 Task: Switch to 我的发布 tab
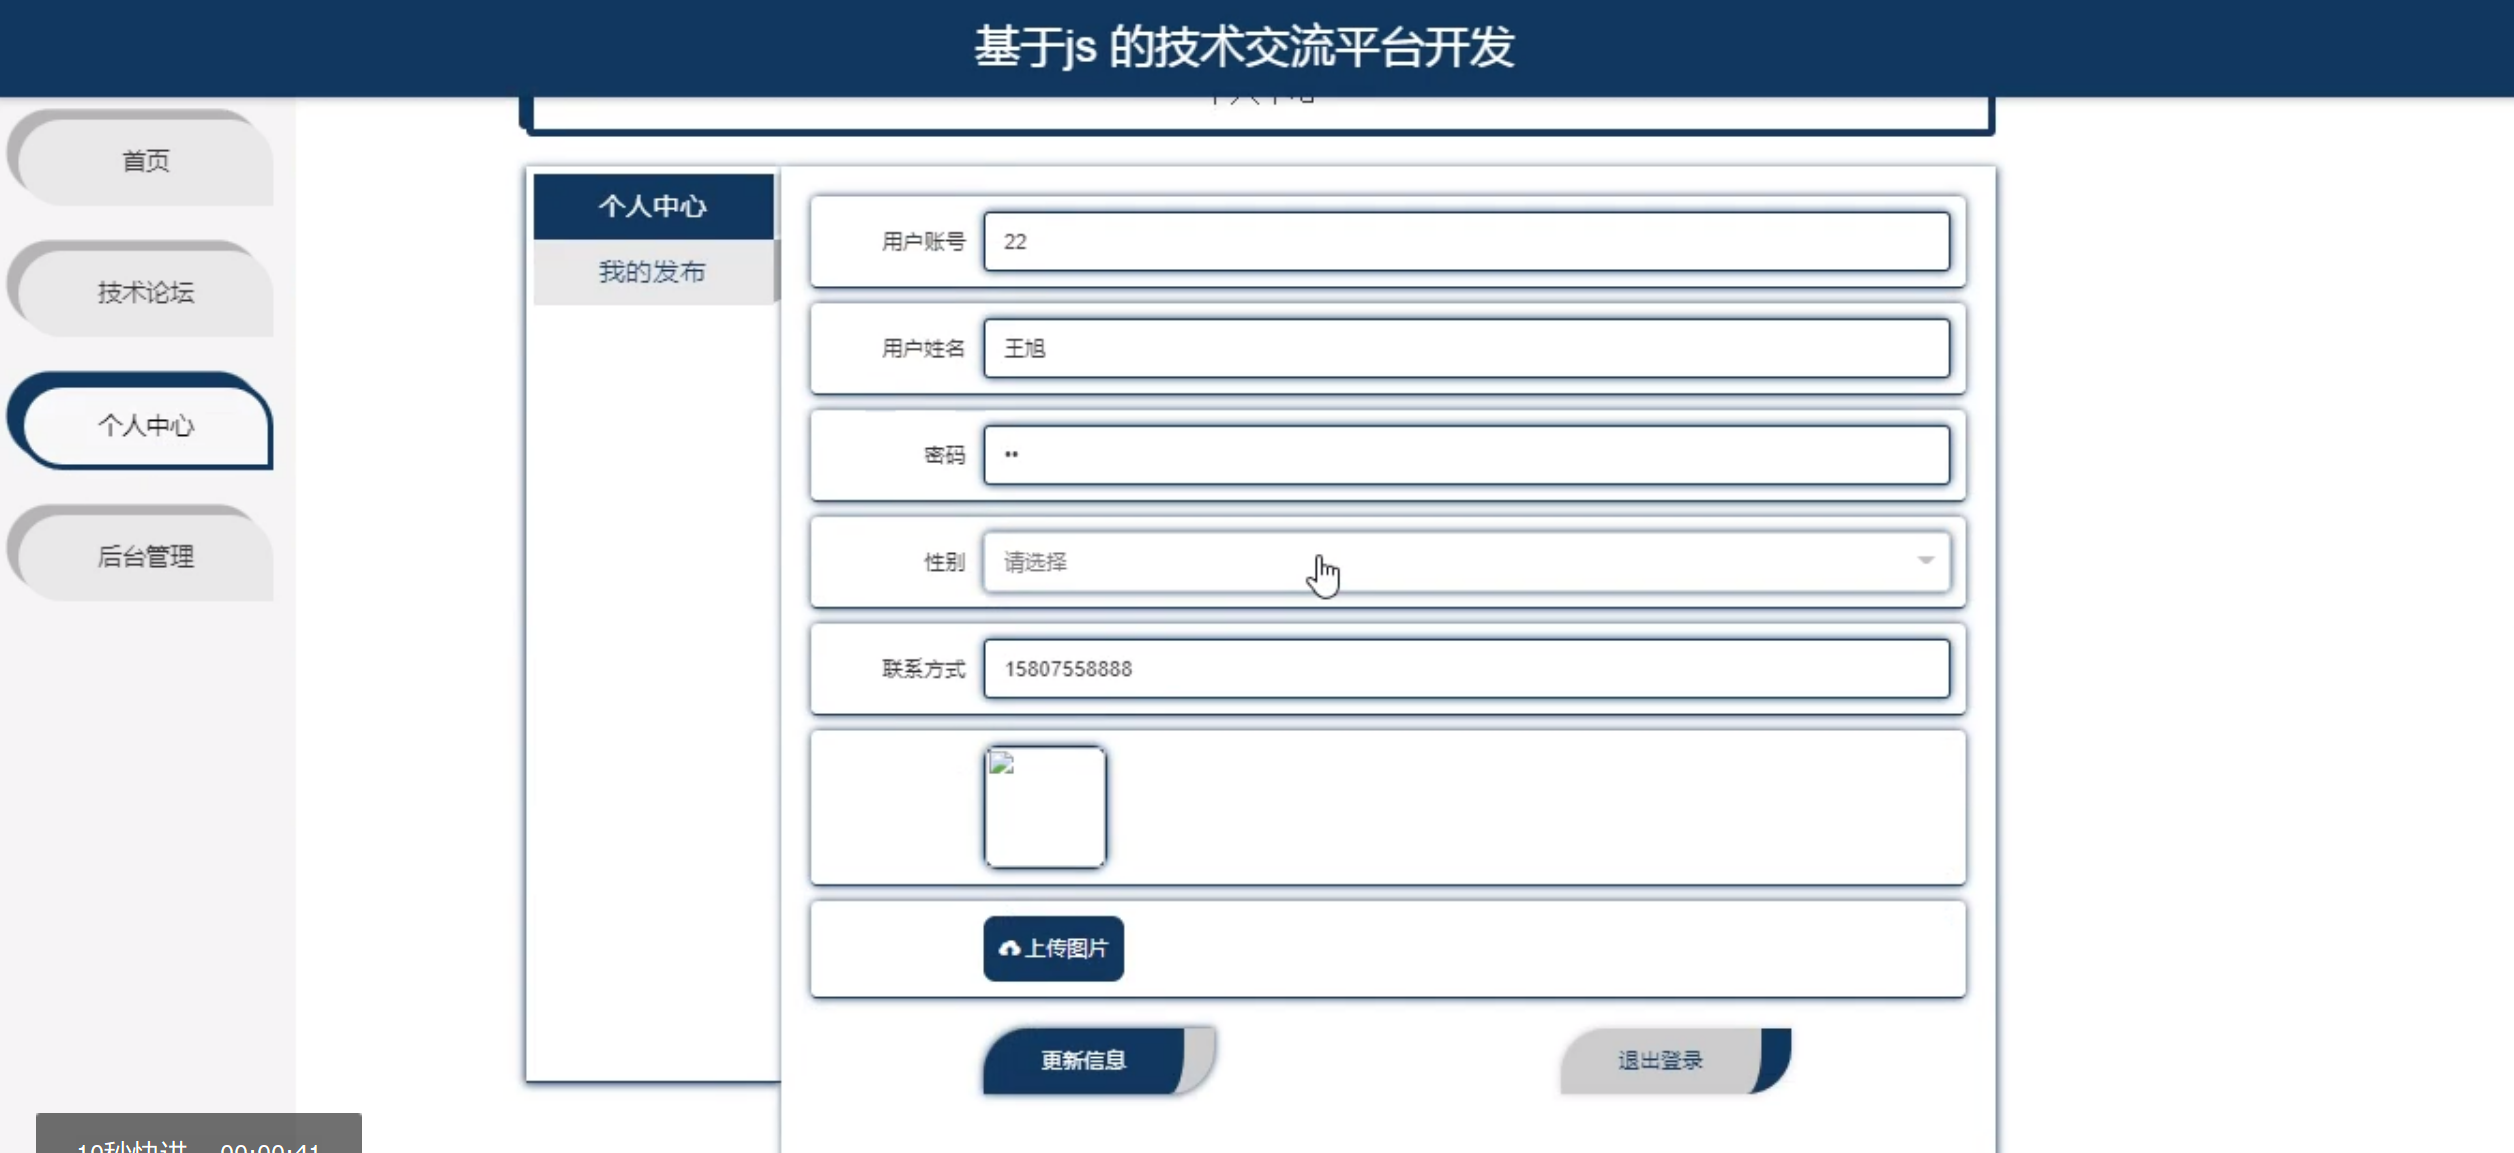point(652,271)
